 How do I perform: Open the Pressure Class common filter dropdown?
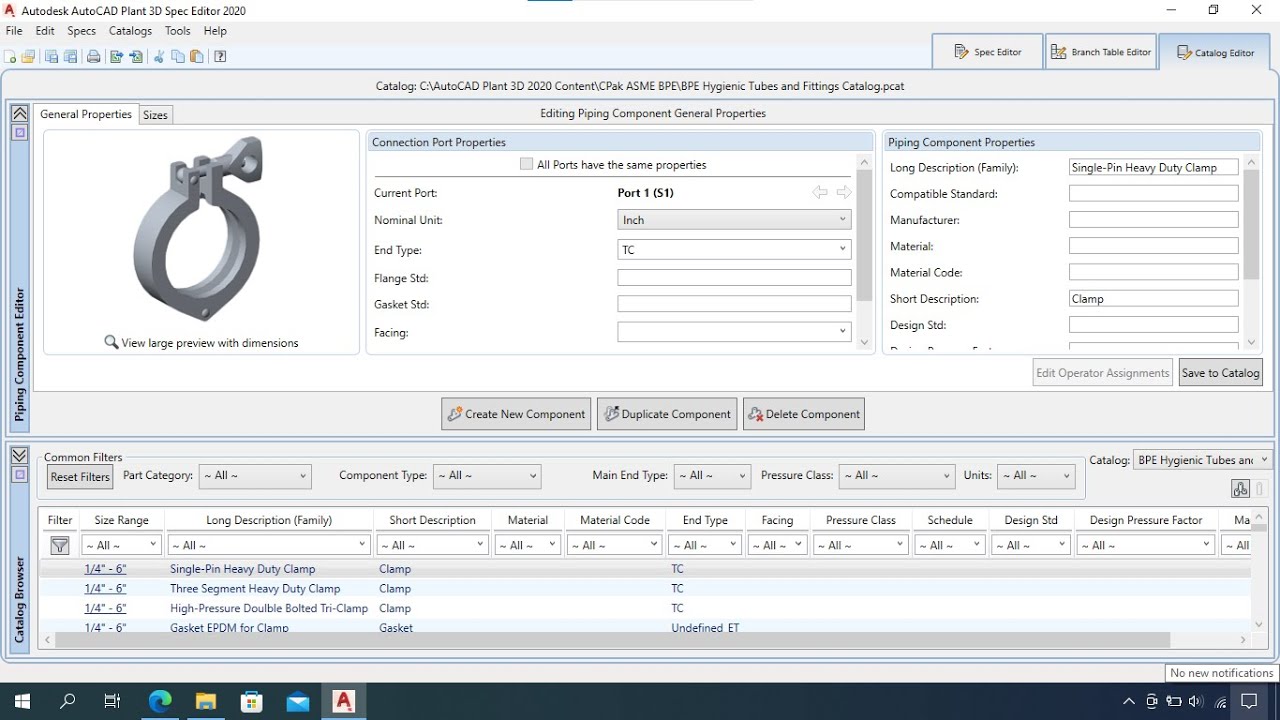coord(896,476)
